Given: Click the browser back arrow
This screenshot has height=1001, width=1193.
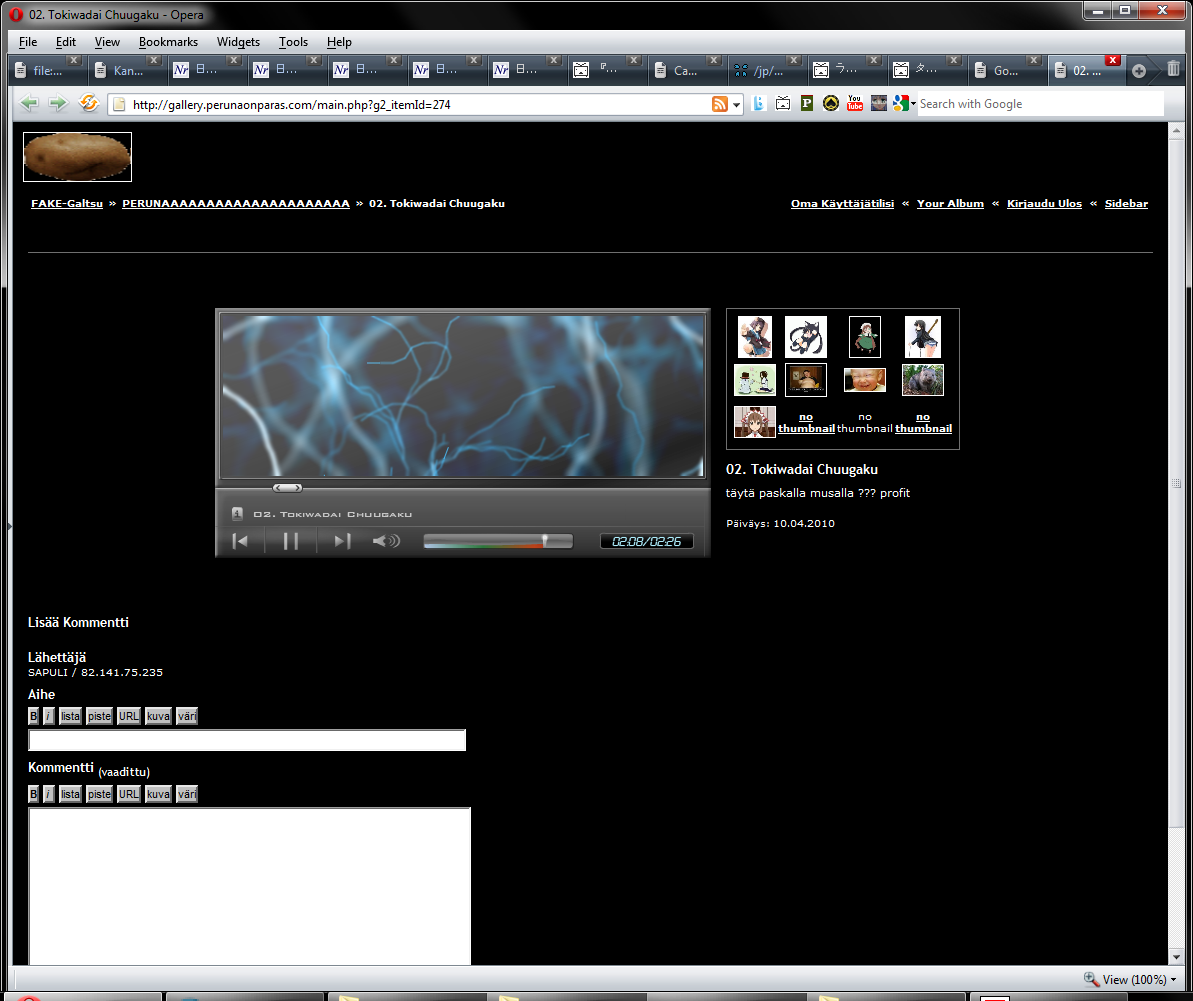Looking at the screenshot, I should [29, 104].
